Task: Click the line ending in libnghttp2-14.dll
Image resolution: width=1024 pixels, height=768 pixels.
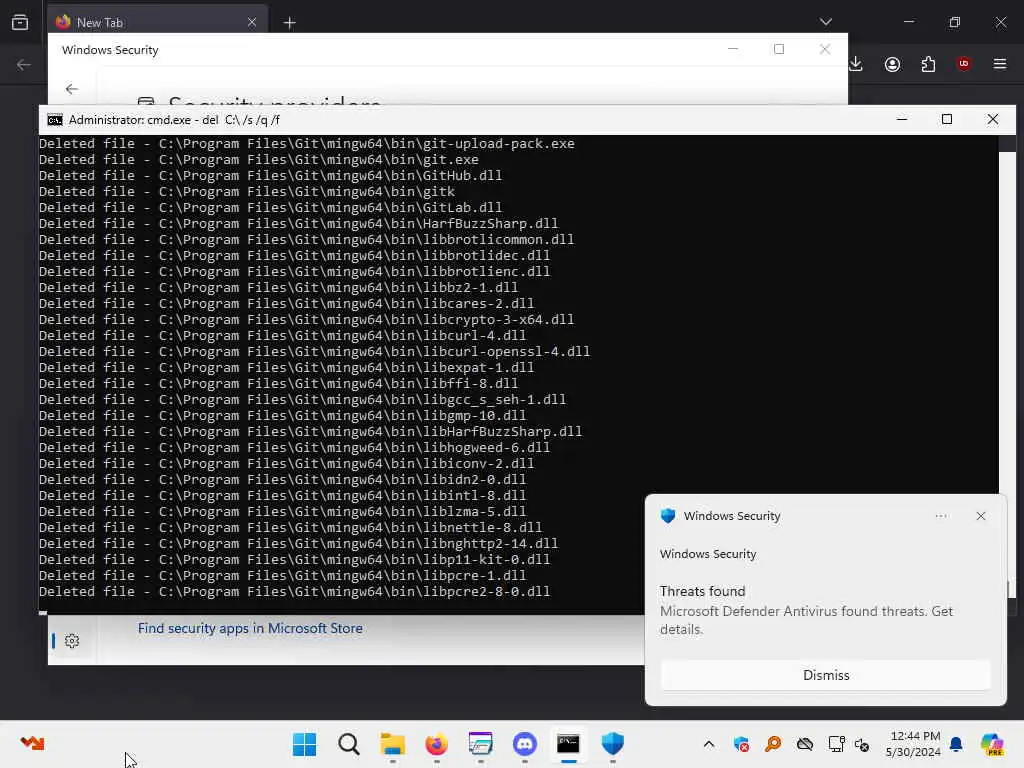Action: (x=298, y=543)
